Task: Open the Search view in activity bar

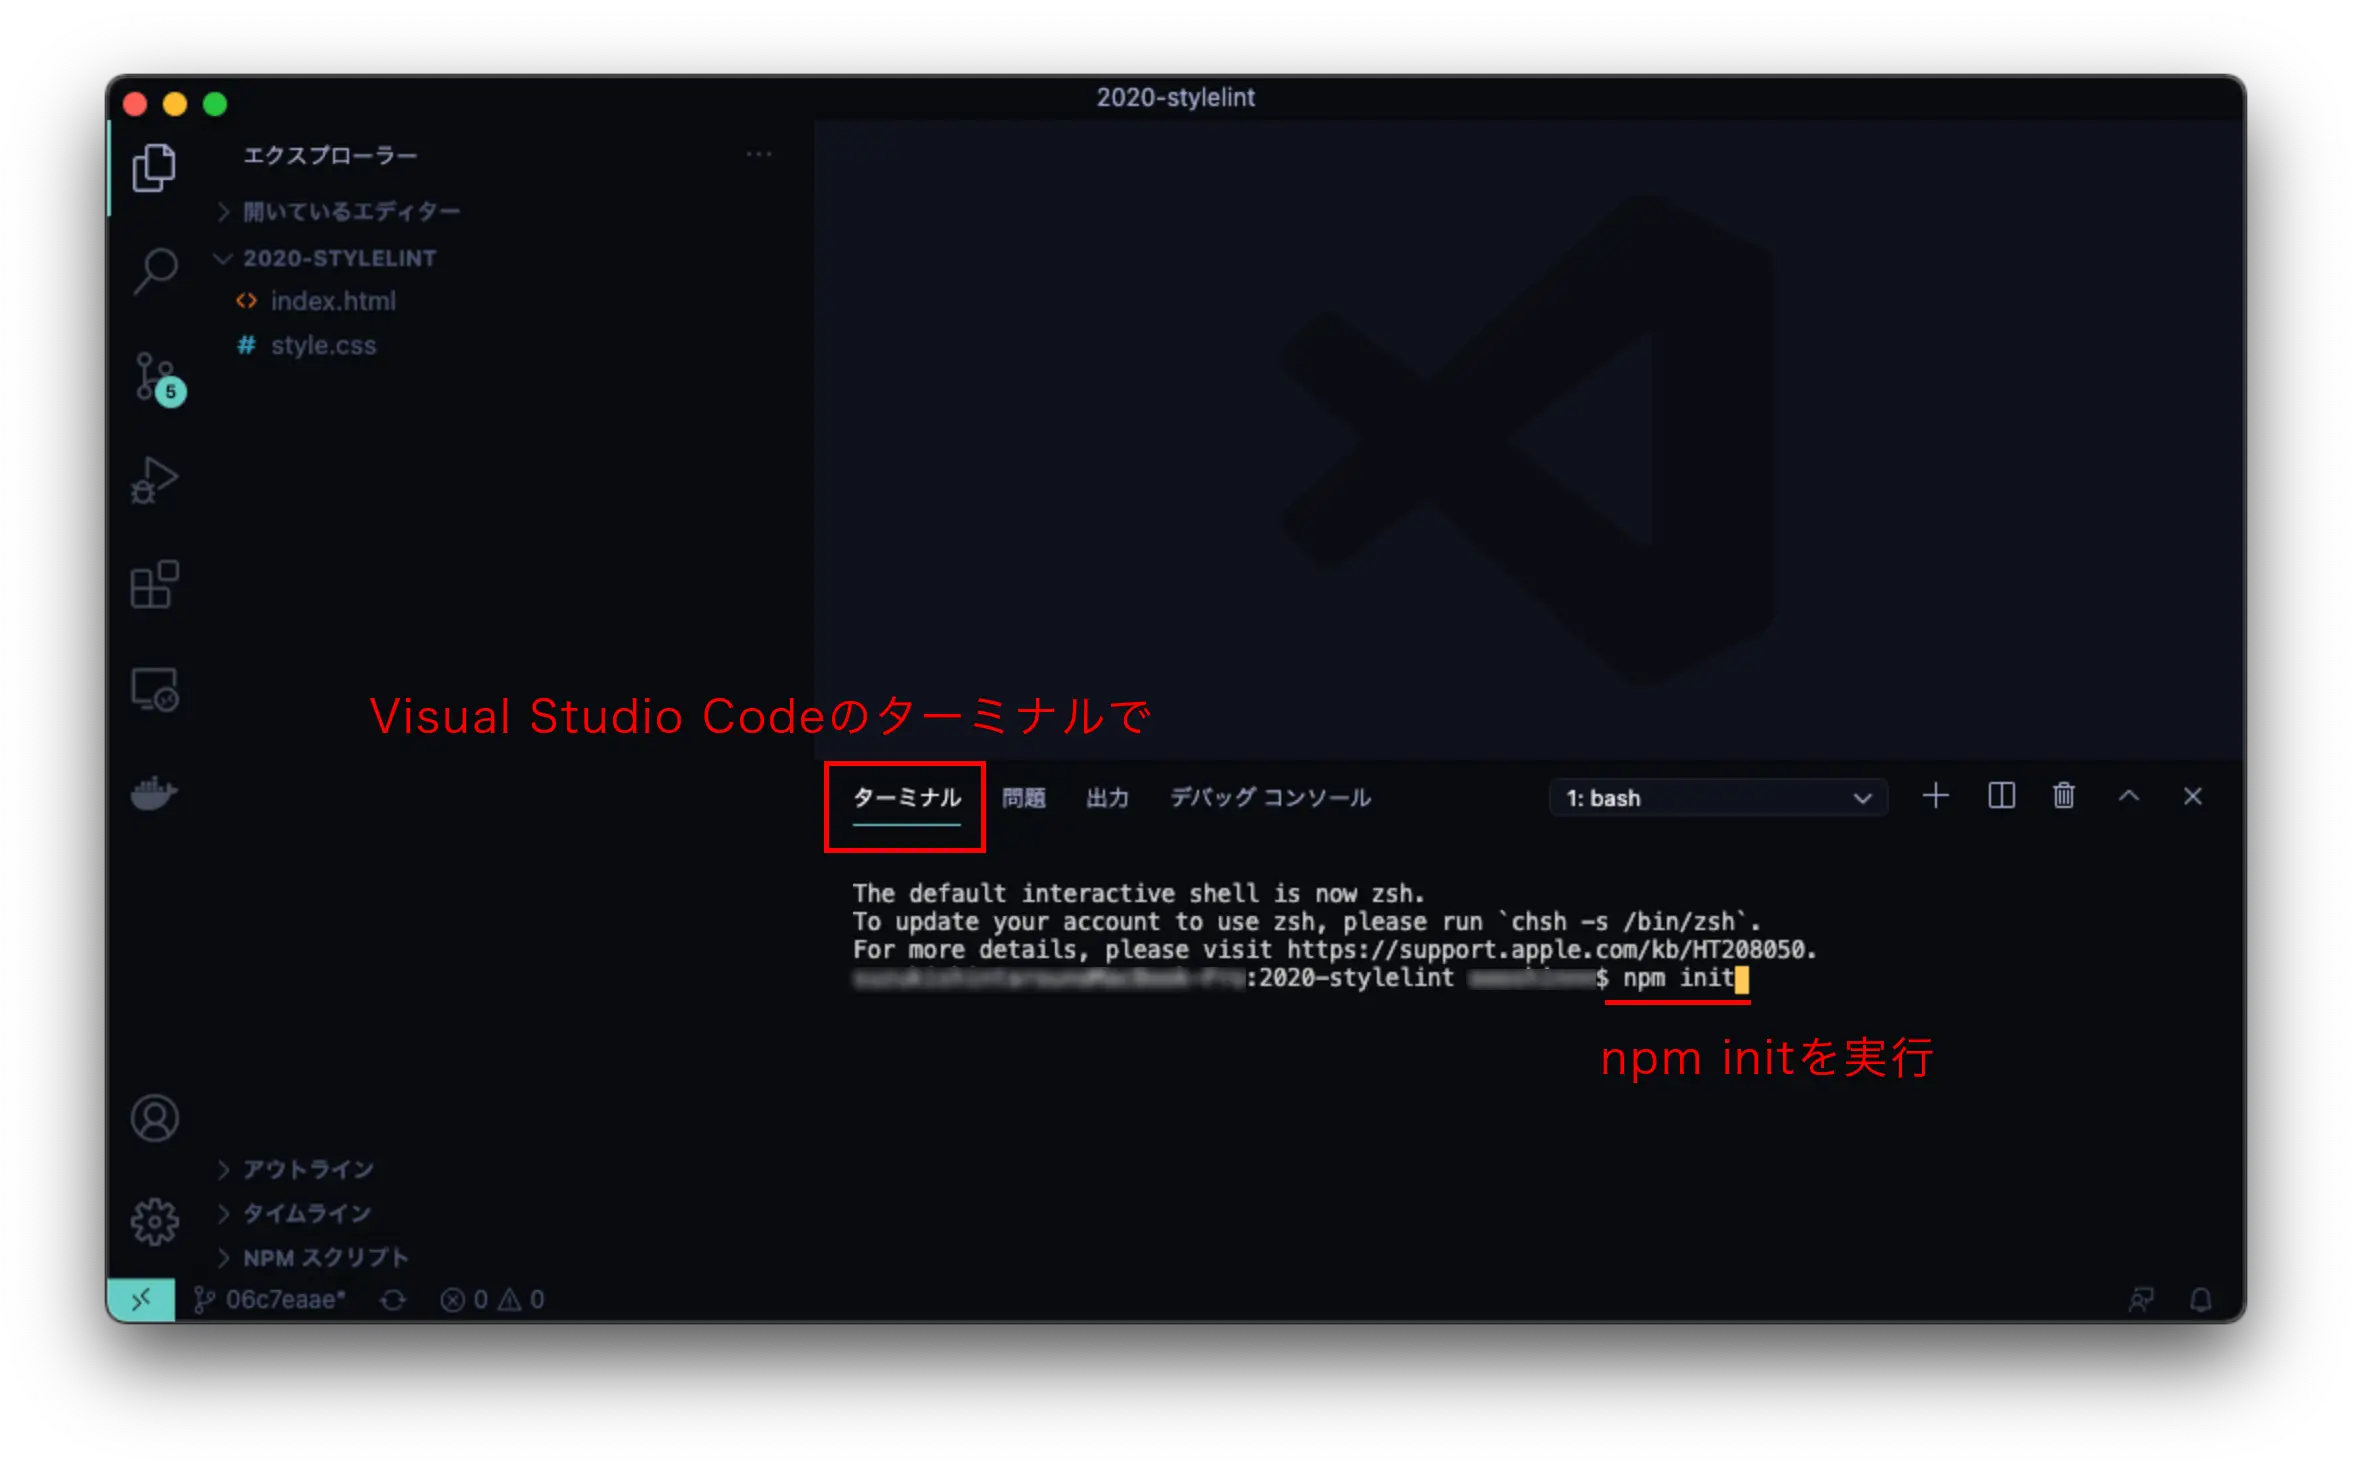Action: [155, 270]
